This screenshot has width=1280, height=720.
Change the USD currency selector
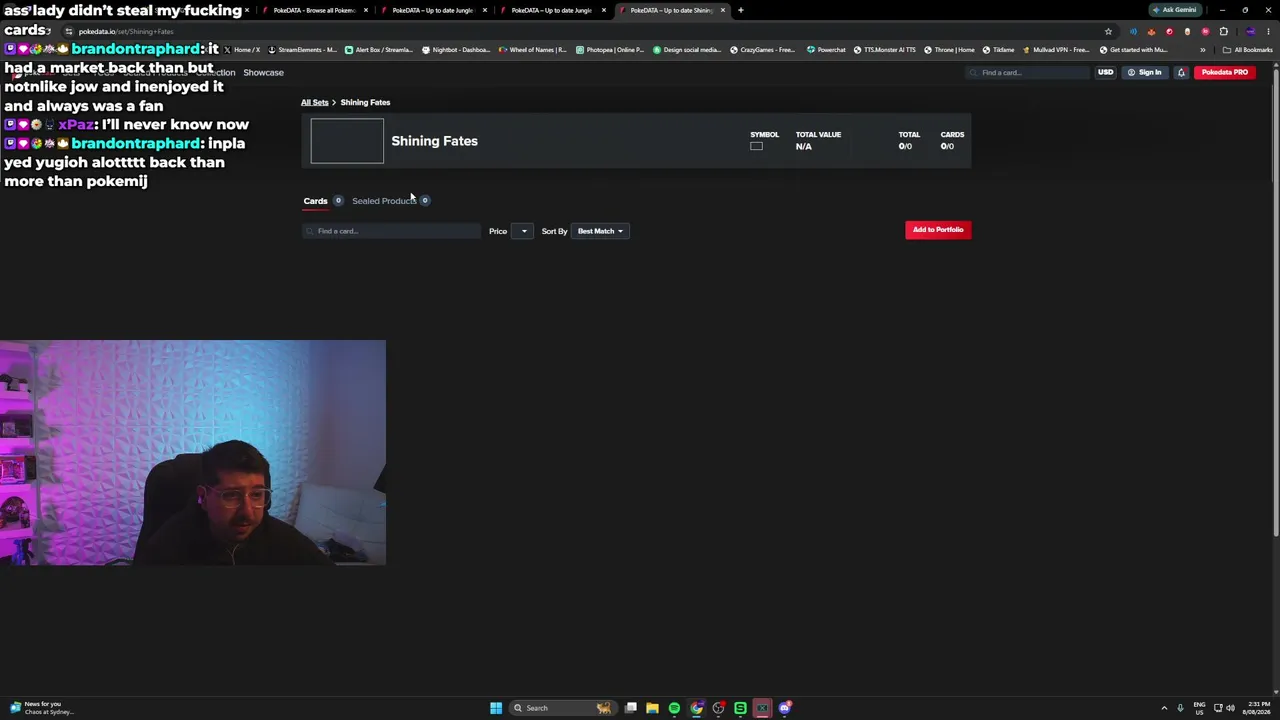click(x=1105, y=72)
